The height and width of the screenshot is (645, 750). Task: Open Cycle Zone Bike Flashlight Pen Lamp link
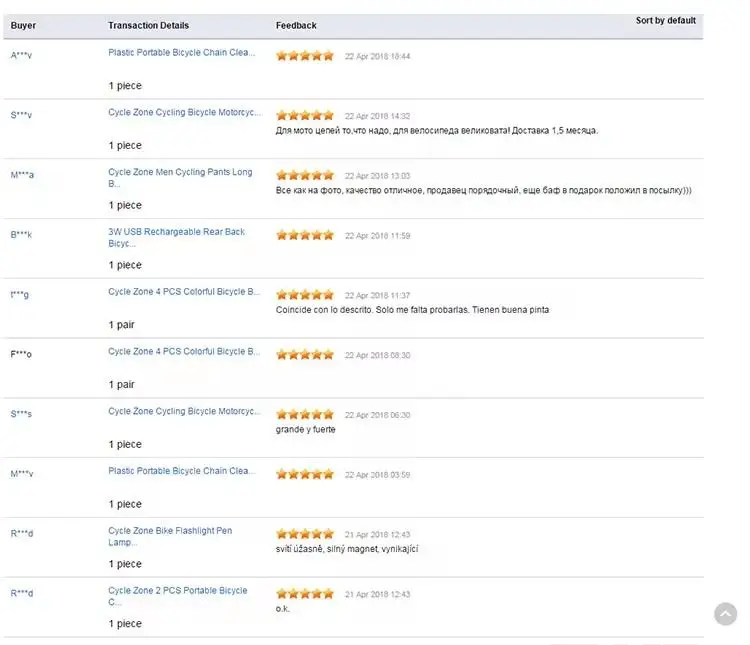click(x=170, y=536)
